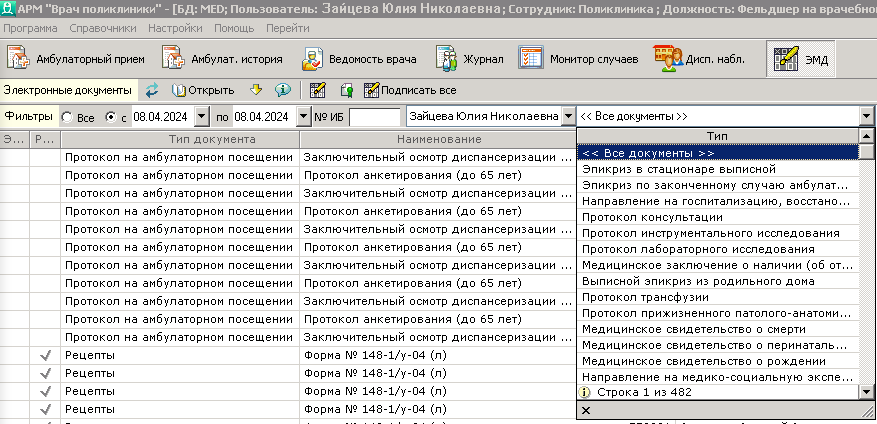Select the 'с' date range radio button
Screen dimensions: 877x424
coord(111,117)
